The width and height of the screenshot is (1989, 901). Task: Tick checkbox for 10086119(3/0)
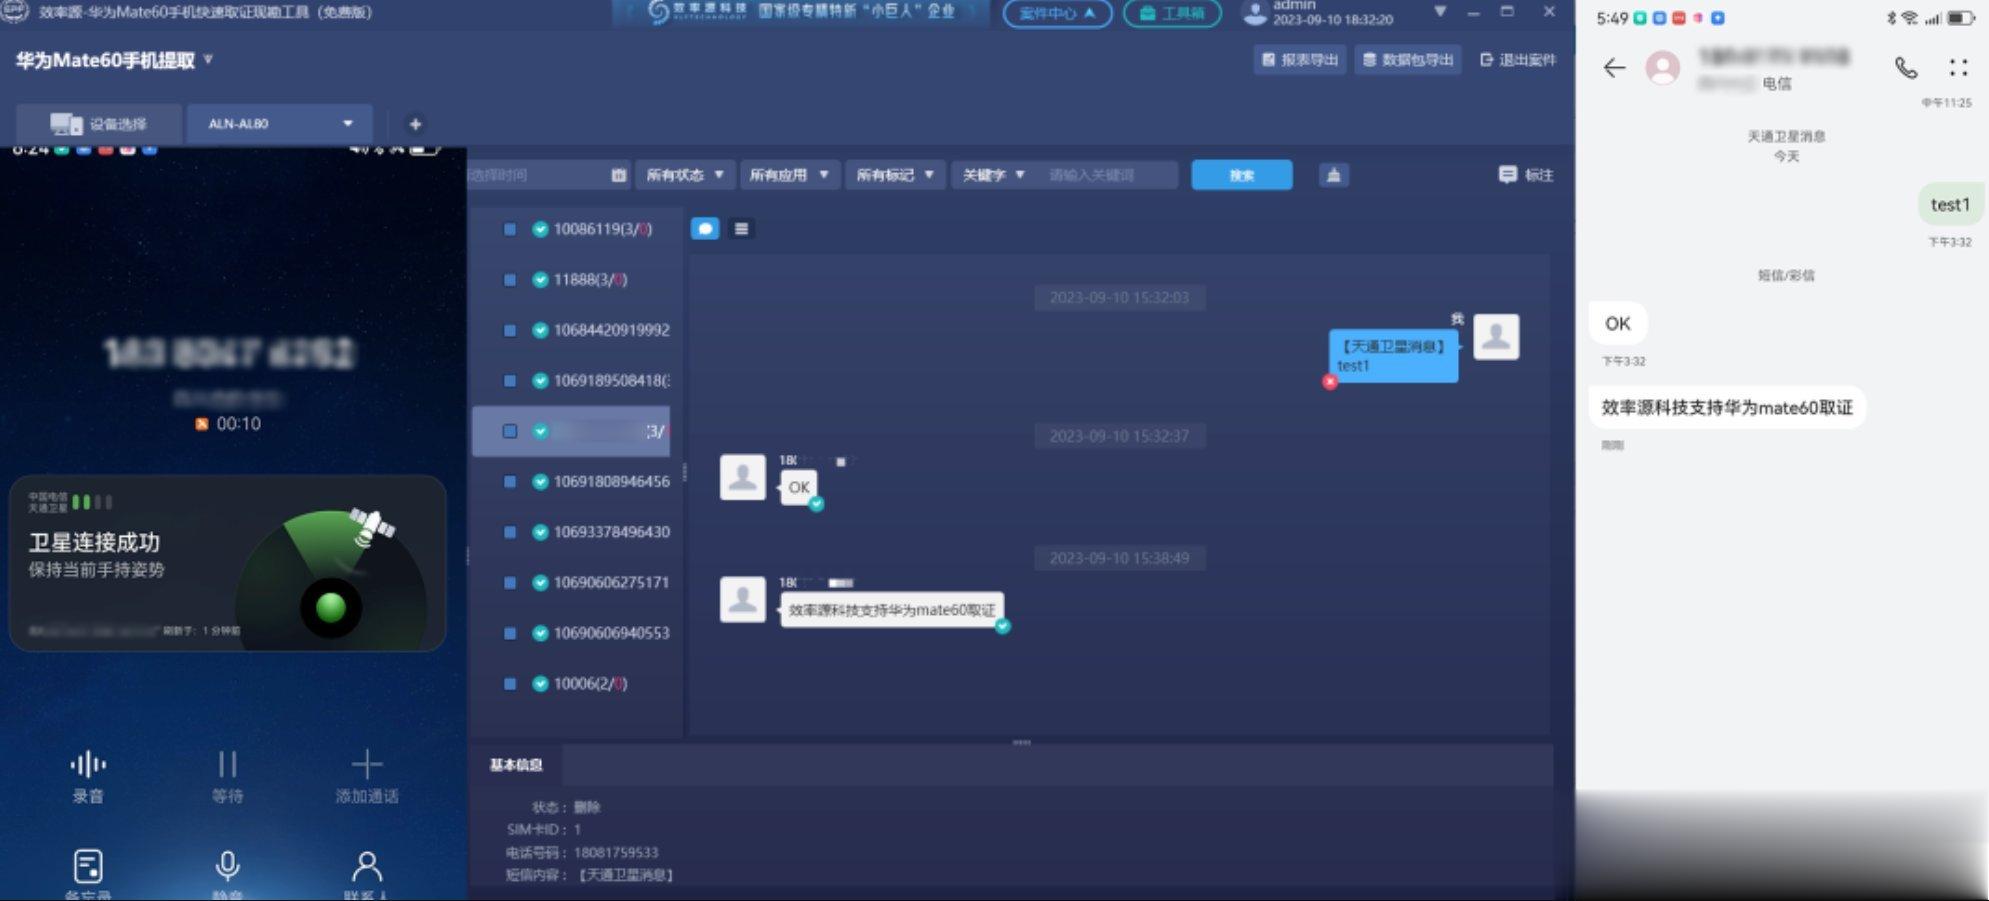pyautogui.click(x=510, y=229)
